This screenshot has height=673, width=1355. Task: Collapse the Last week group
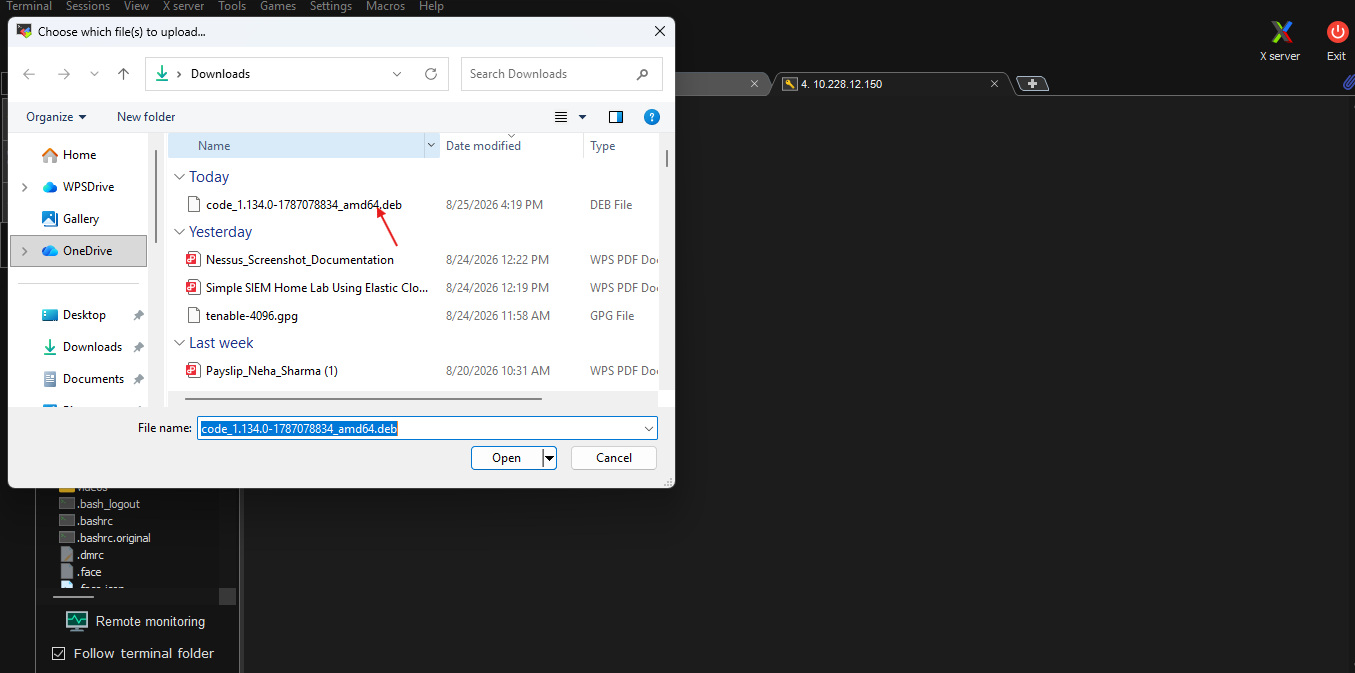(x=180, y=343)
